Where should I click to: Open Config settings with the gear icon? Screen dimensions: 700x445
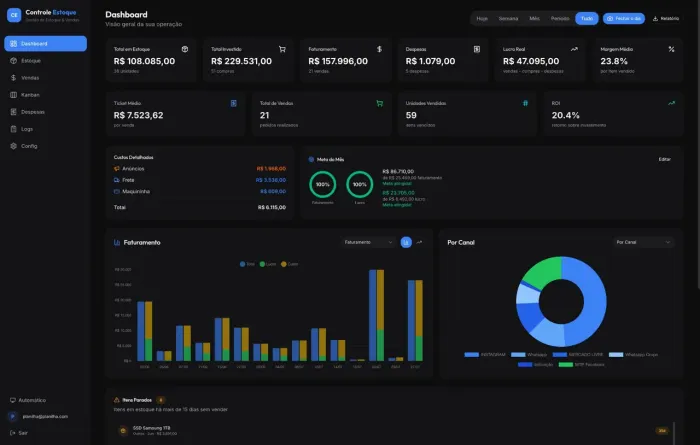click(13, 146)
